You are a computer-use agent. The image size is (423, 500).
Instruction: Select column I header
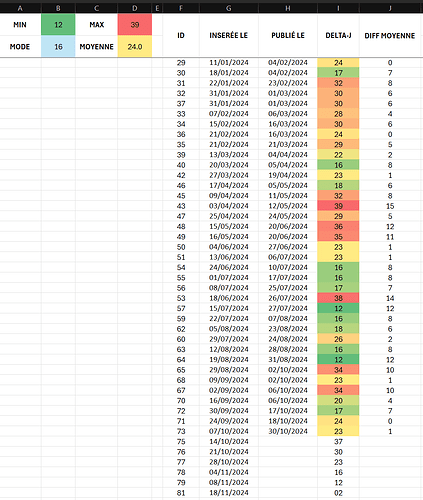tap(338, 8)
